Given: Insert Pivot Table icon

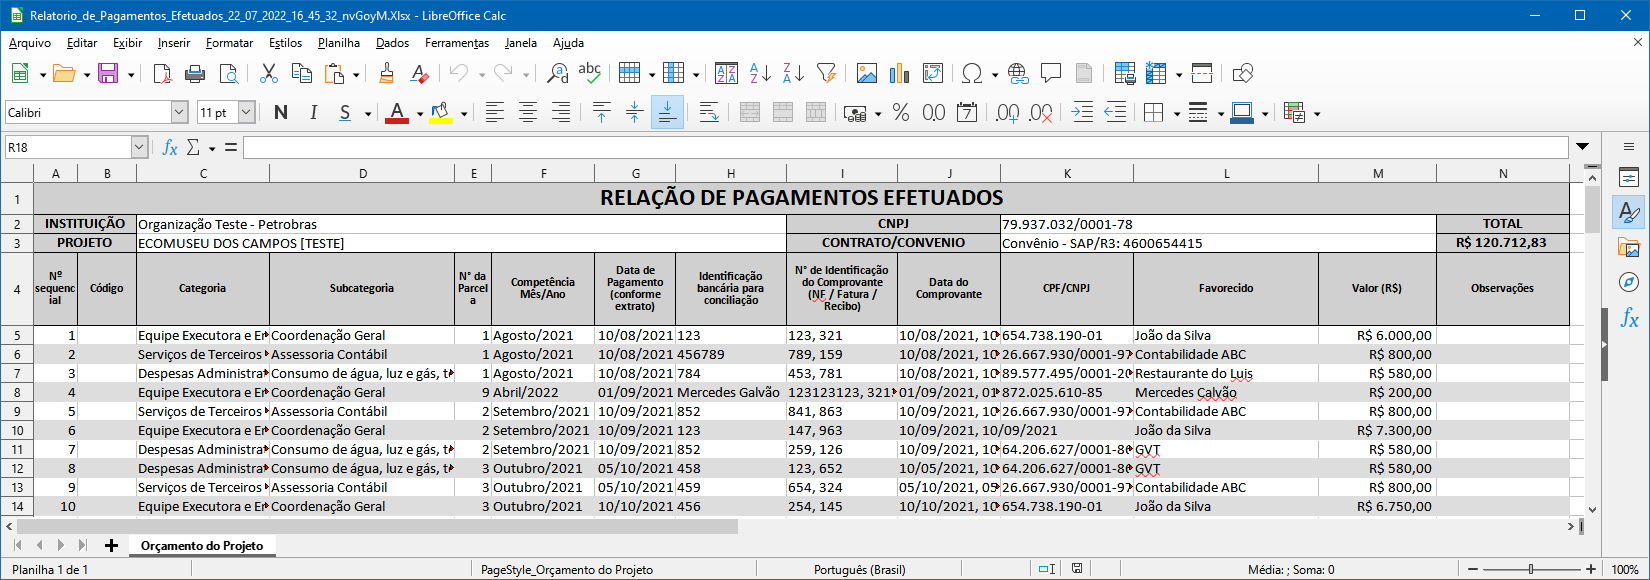Looking at the screenshot, I should coord(933,73).
